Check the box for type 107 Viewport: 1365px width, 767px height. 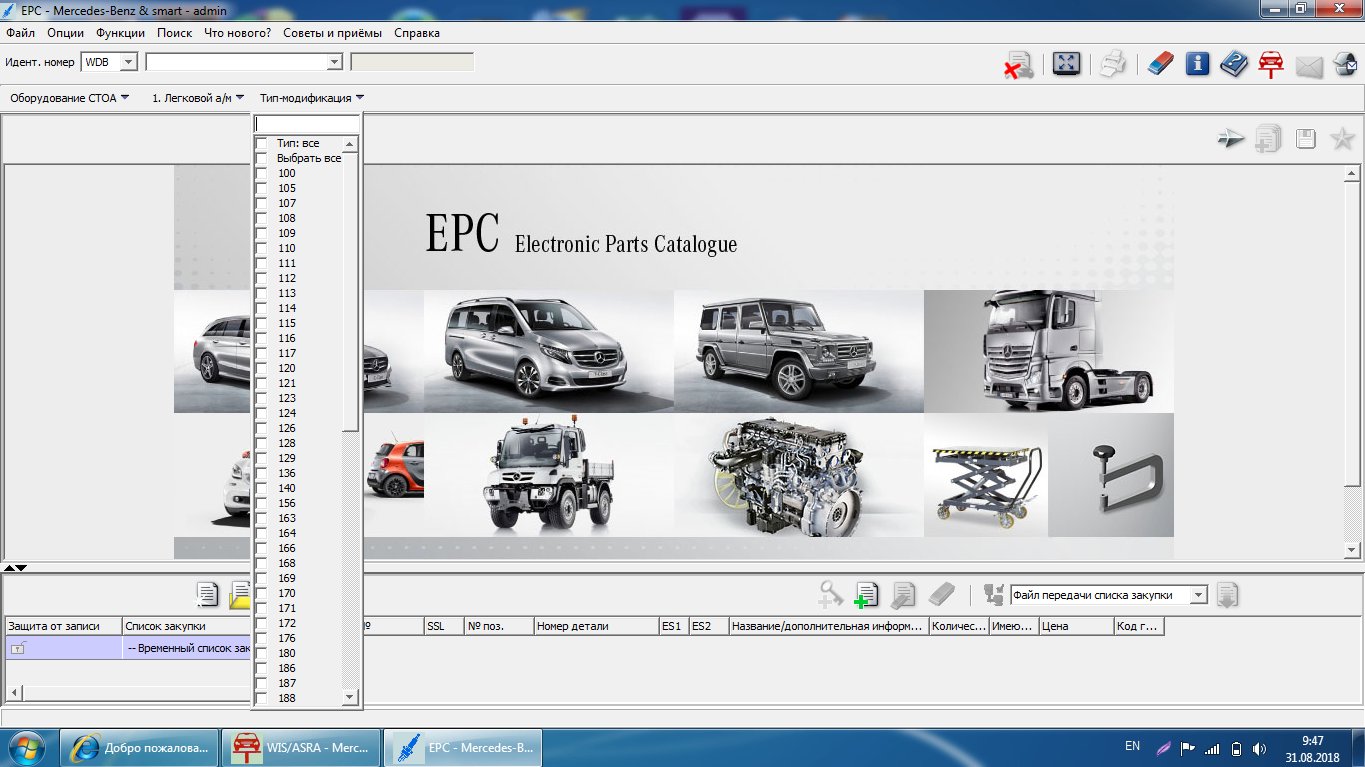tap(262, 204)
